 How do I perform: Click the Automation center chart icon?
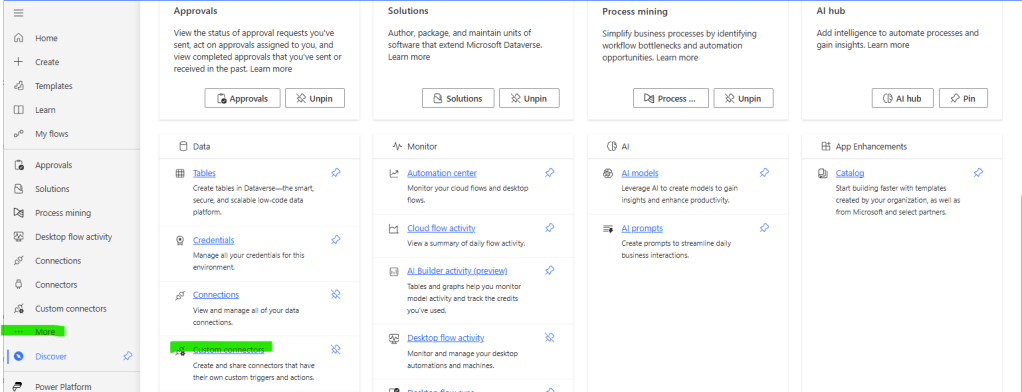(x=394, y=173)
